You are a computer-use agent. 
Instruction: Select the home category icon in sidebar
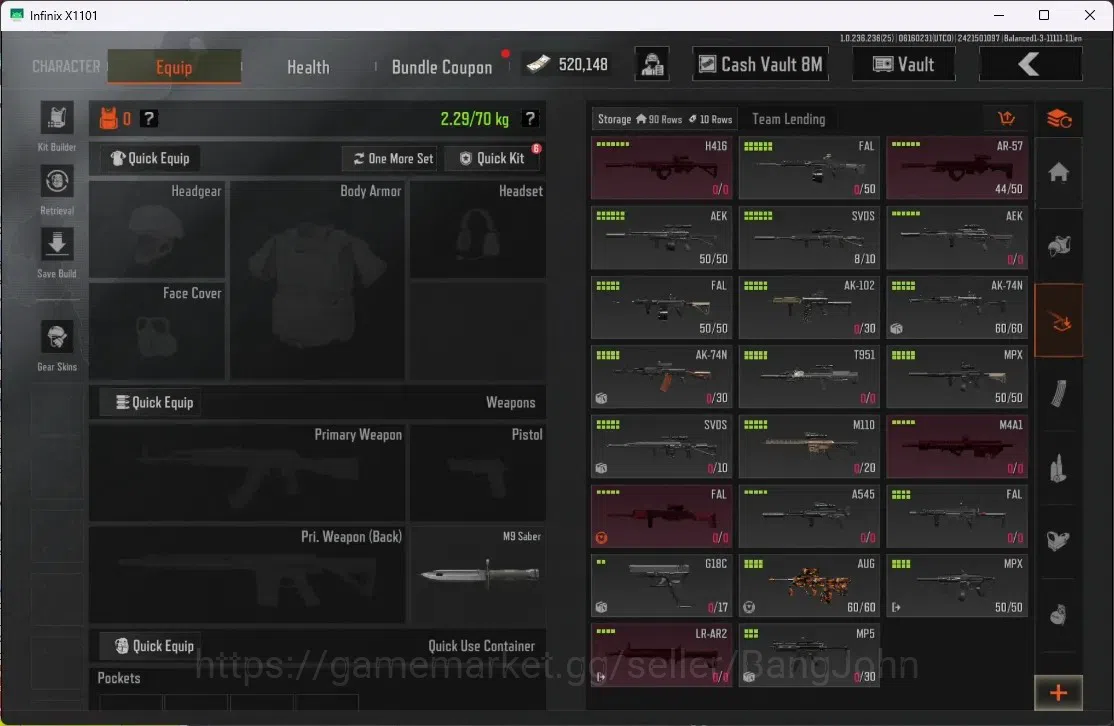1059,173
